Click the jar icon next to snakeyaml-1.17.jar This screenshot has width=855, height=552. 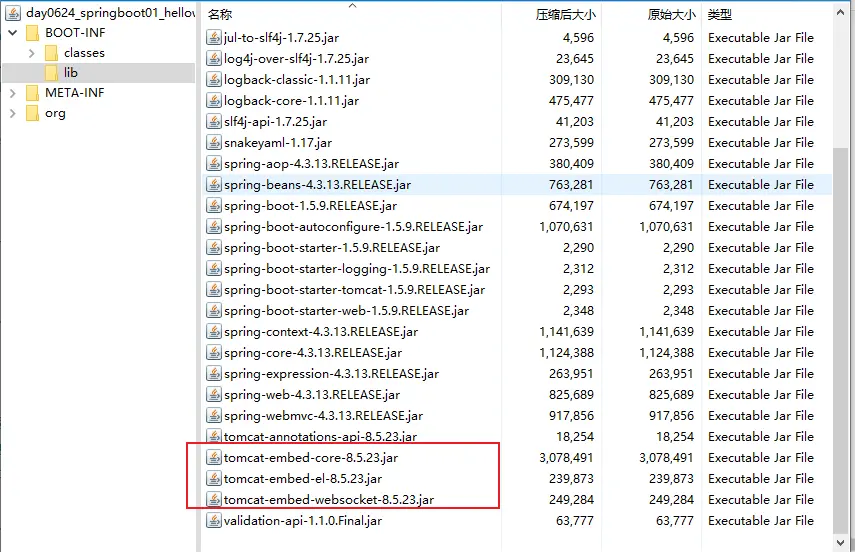pyautogui.click(x=213, y=143)
